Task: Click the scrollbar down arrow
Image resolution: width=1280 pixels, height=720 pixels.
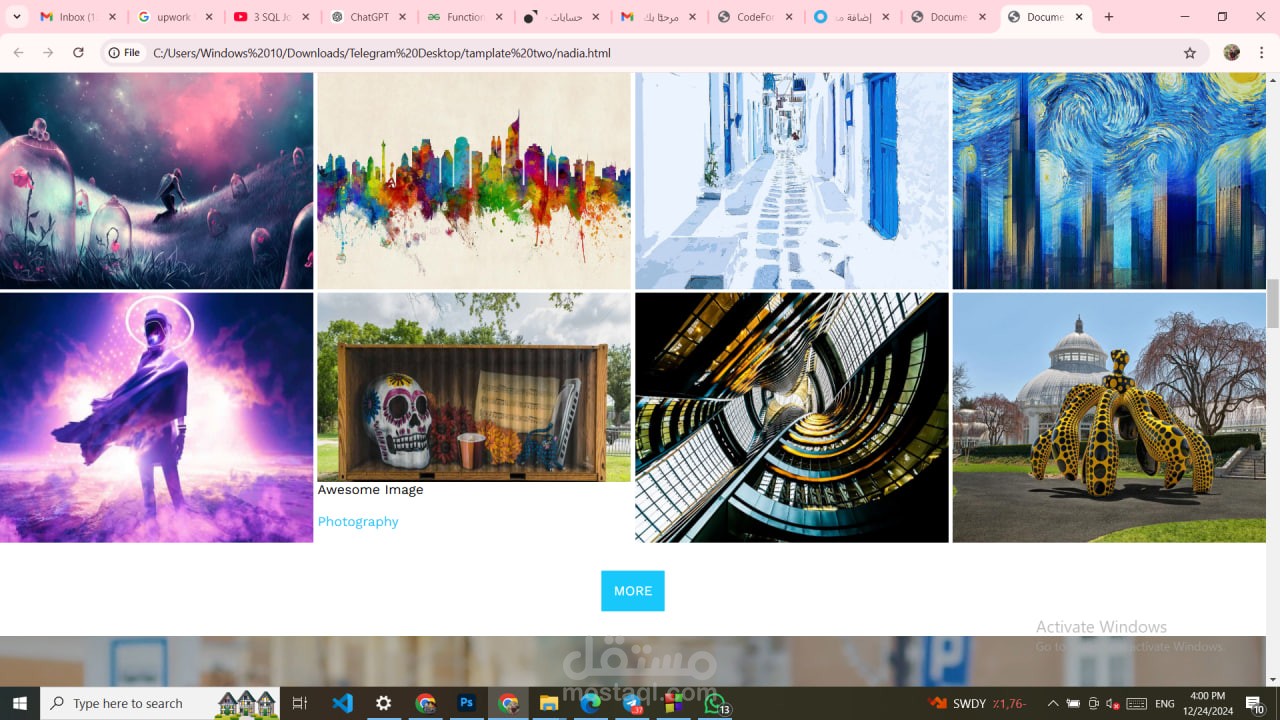Action: 1273,680
